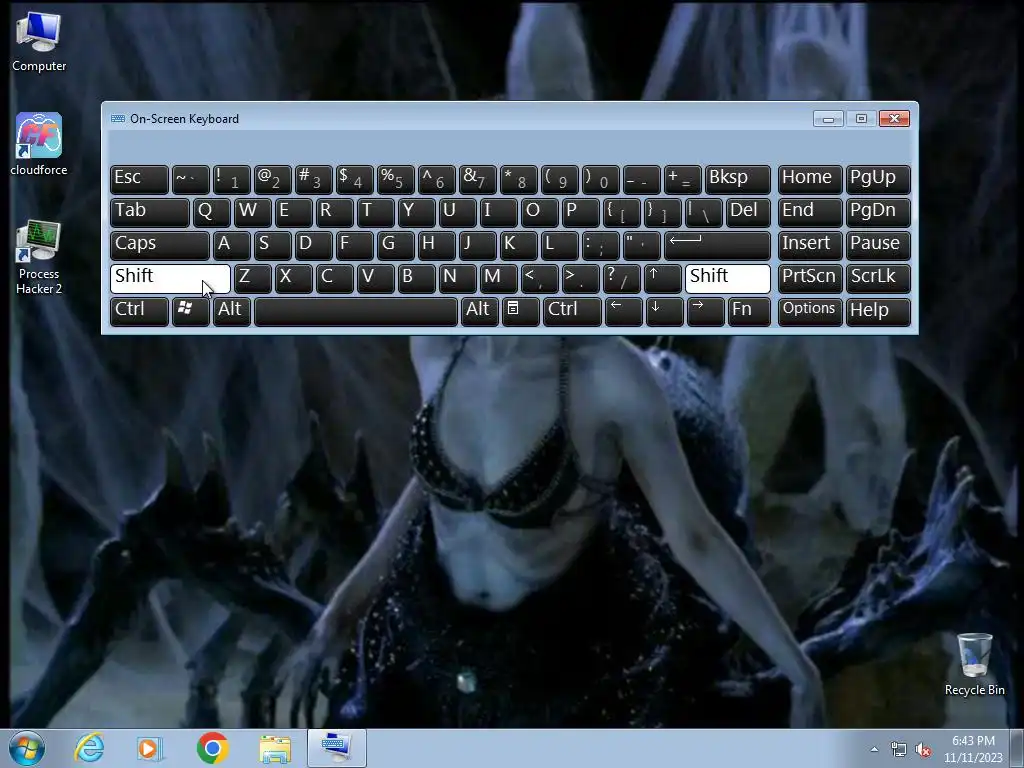Image resolution: width=1024 pixels, height=768 pixels.
Task: Click the Del key
Action: click(x=748, y=212)
